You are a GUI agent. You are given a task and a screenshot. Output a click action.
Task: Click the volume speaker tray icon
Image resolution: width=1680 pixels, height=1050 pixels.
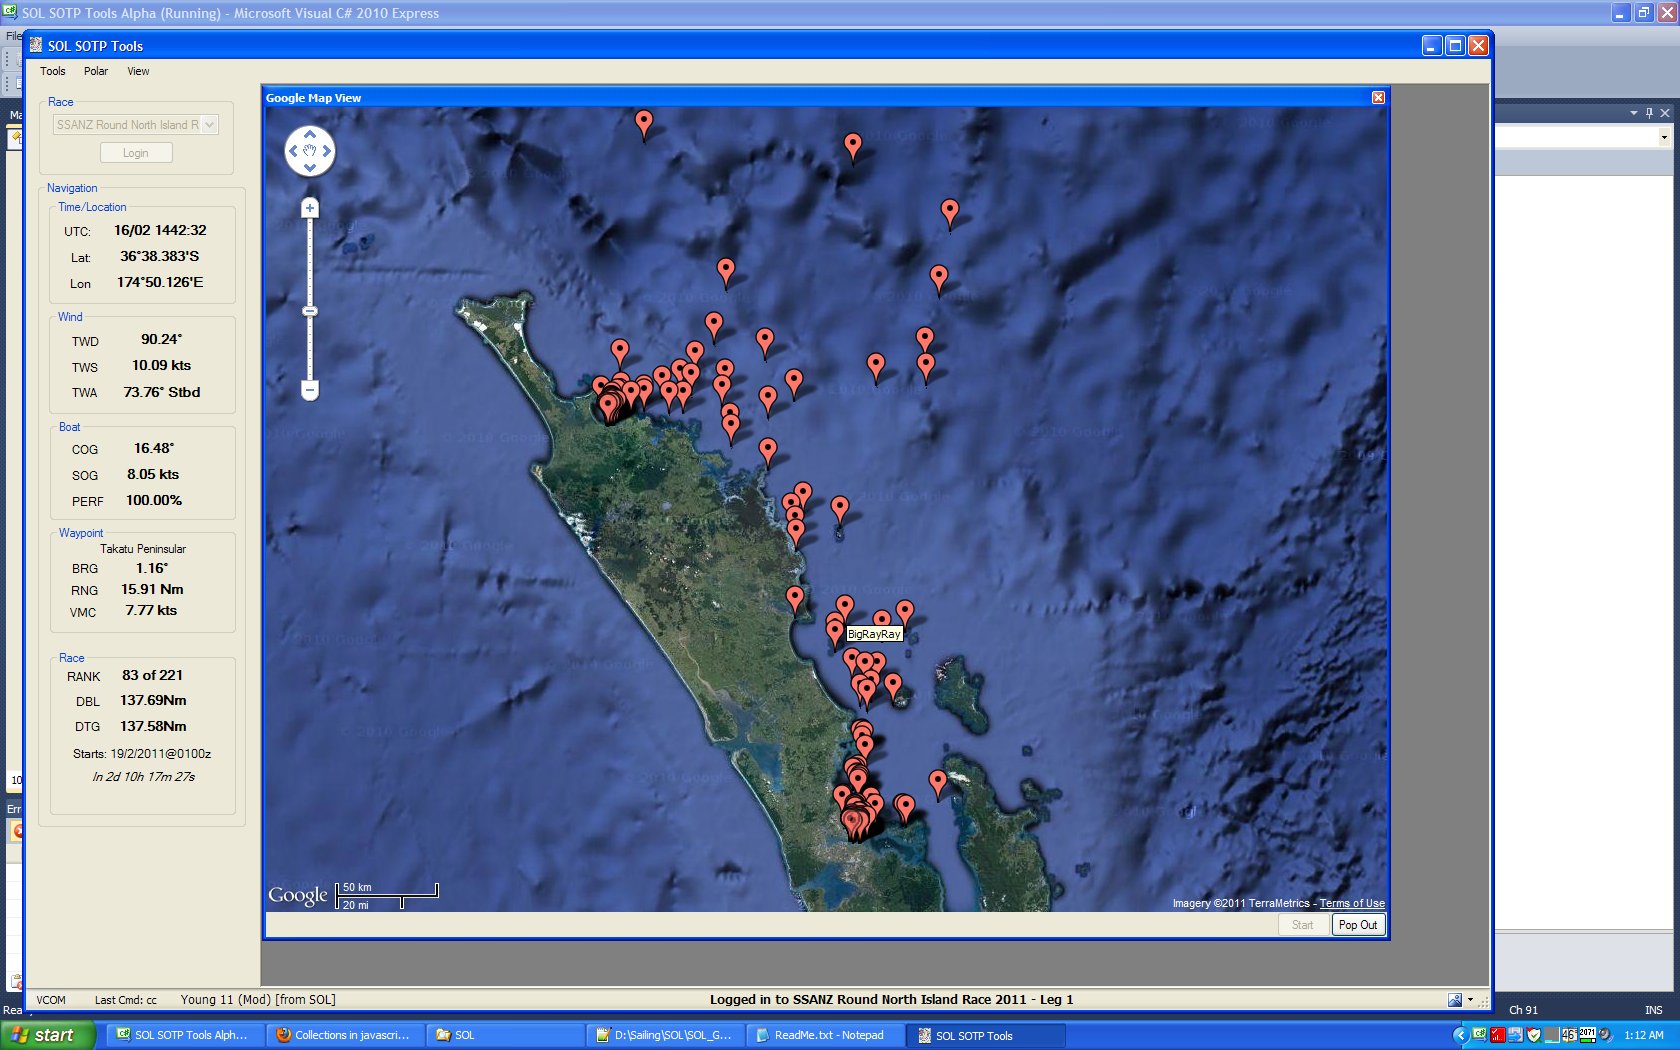pos(1605,1035)
